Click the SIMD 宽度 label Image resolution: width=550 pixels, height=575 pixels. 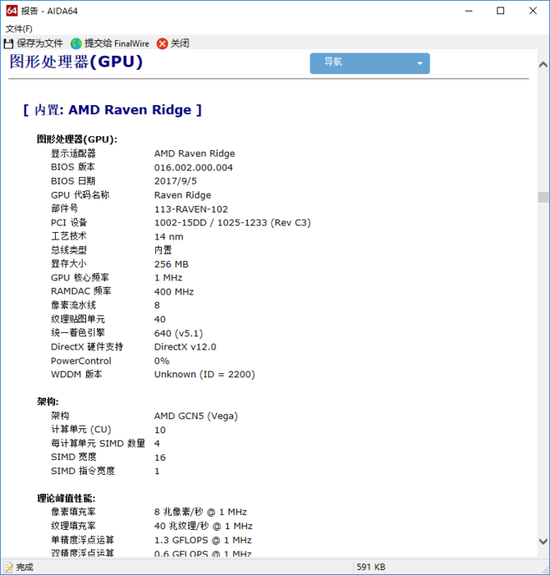(x=74, y=457)
